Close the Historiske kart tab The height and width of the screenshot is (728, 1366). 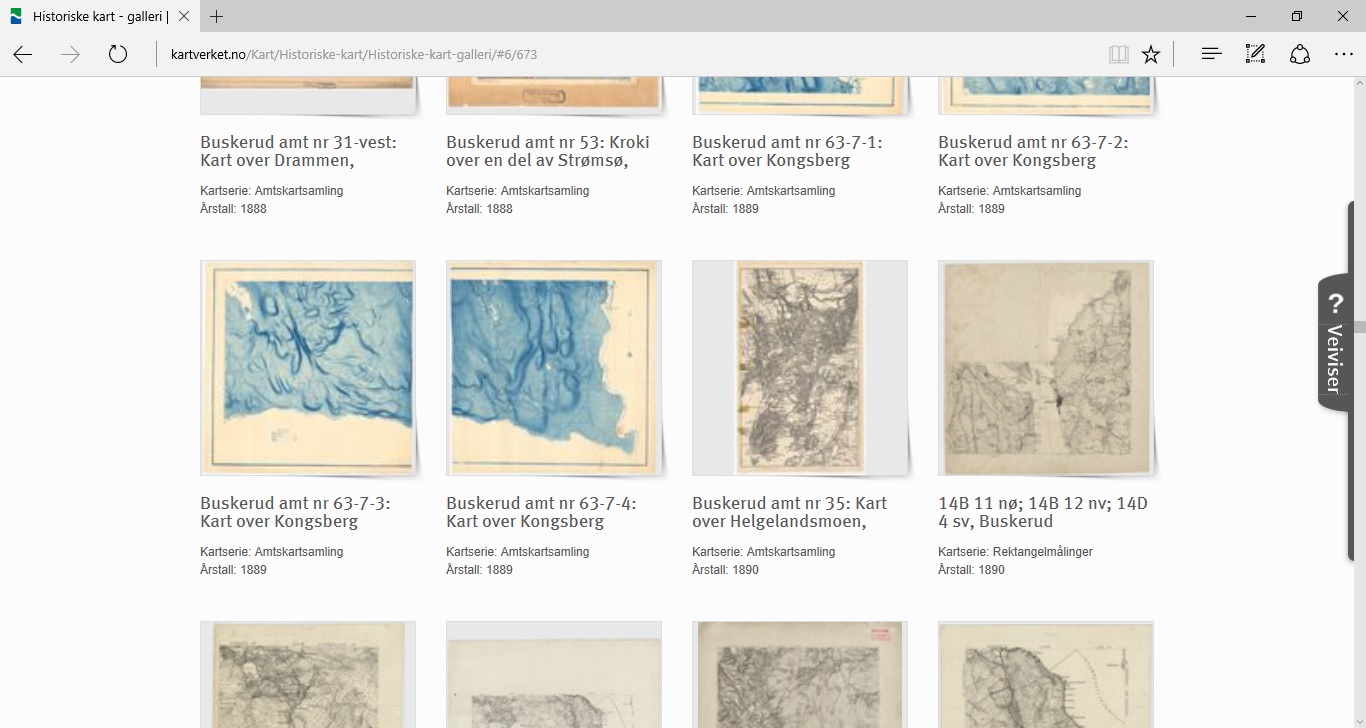pyautogui.click(x=185, y=16)
